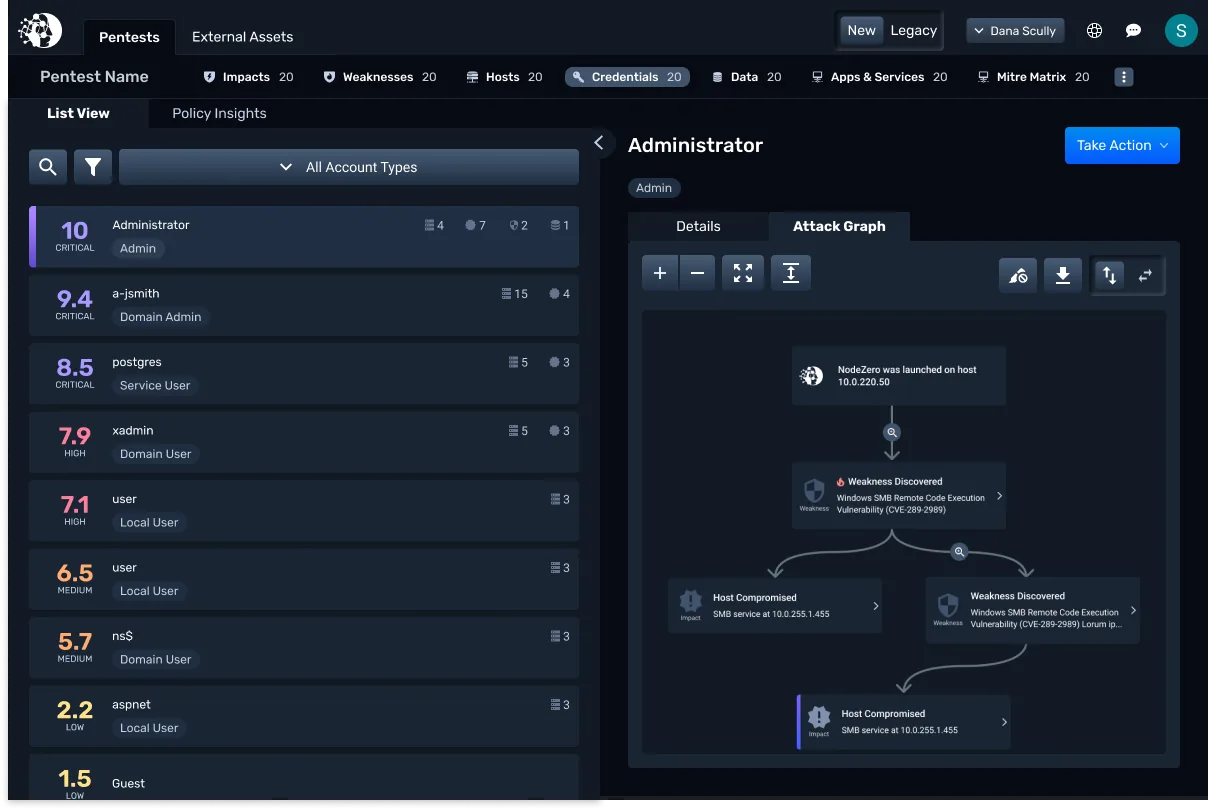1208x810 pixels.
Task: Go to Mitre Matrix section
Action: click(1033, 77)
